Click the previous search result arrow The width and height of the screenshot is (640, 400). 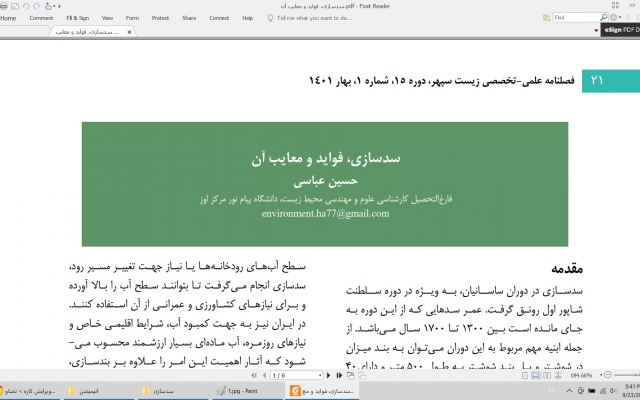click(628, 18)
